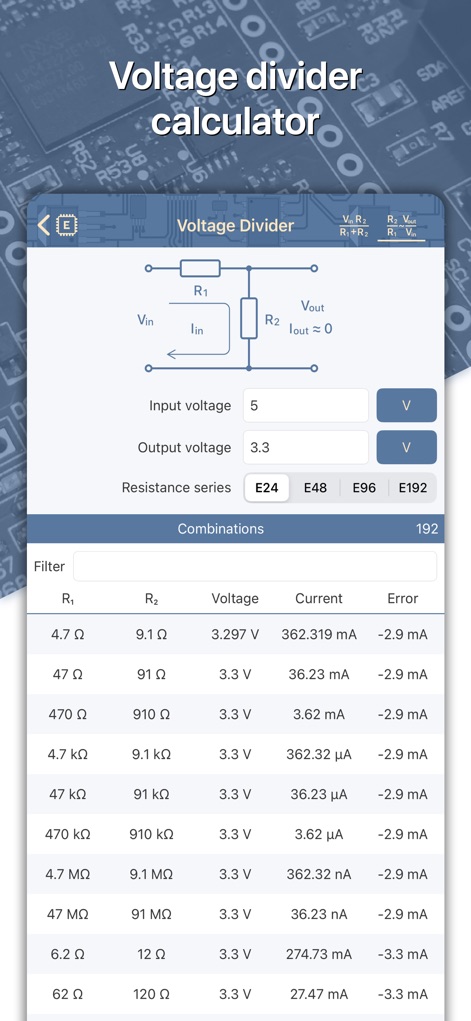
Task: Click the 3.62 µA current cell
Action: coord(319,834)
